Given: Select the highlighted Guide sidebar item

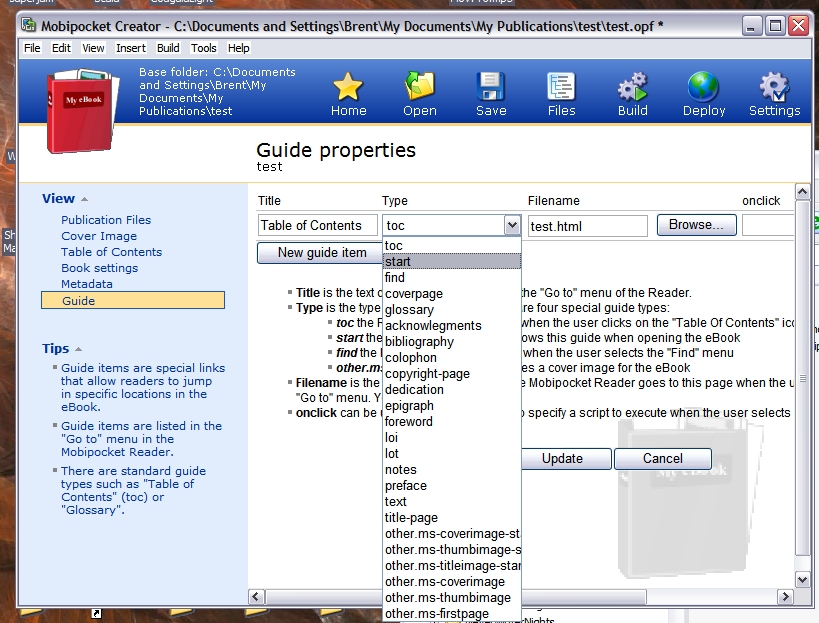Looking at the screenshot, I should [x=133, y=300].
